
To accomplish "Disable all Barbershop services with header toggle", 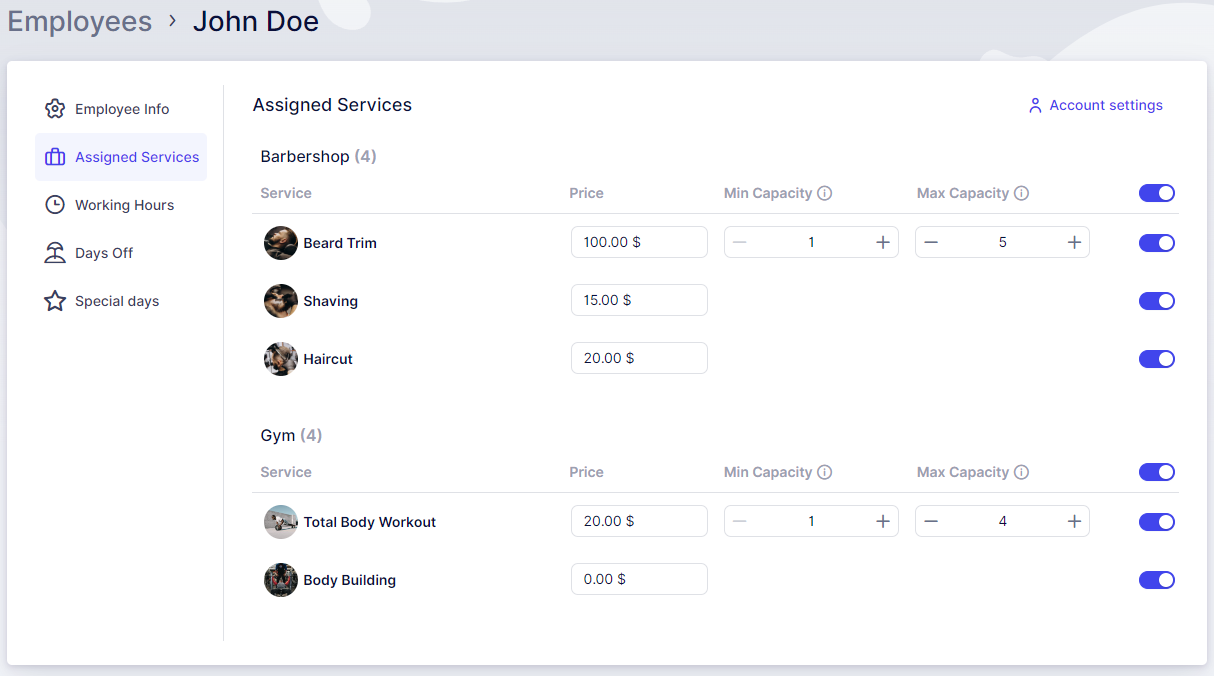I will [x=1156, y=193].
